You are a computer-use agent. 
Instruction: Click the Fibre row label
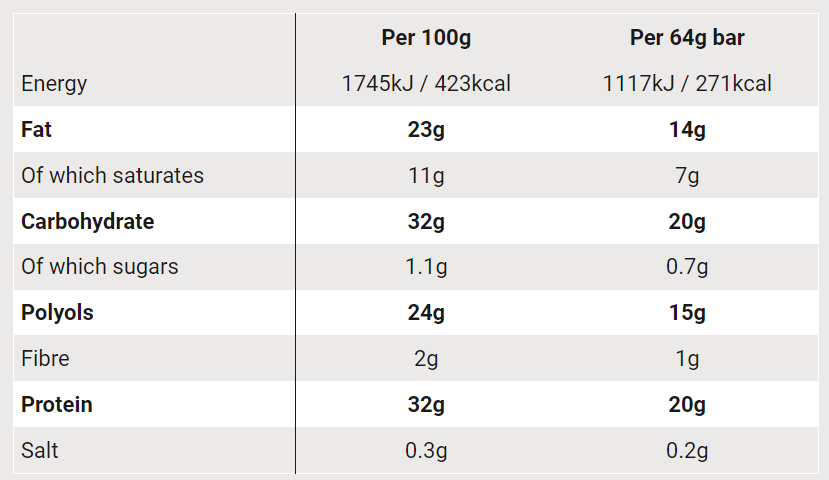coord(45,358)
